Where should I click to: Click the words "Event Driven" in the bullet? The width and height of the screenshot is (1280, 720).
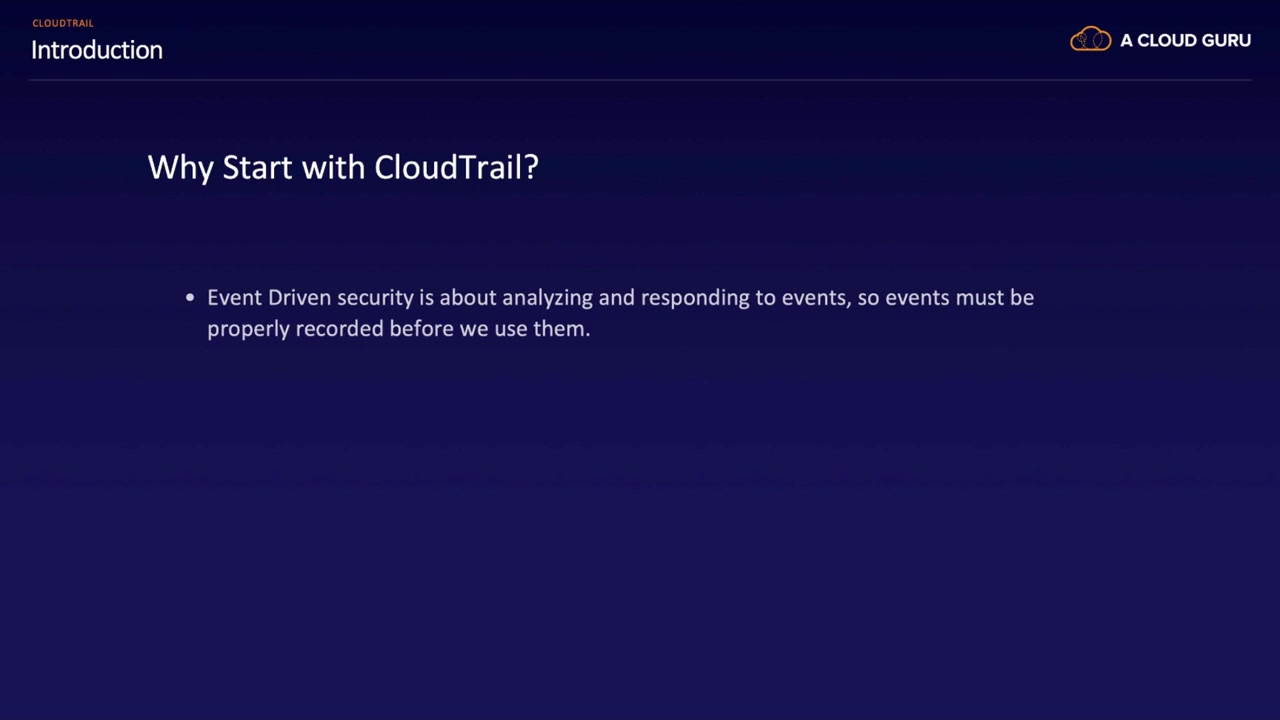click(x=269, y=298)
